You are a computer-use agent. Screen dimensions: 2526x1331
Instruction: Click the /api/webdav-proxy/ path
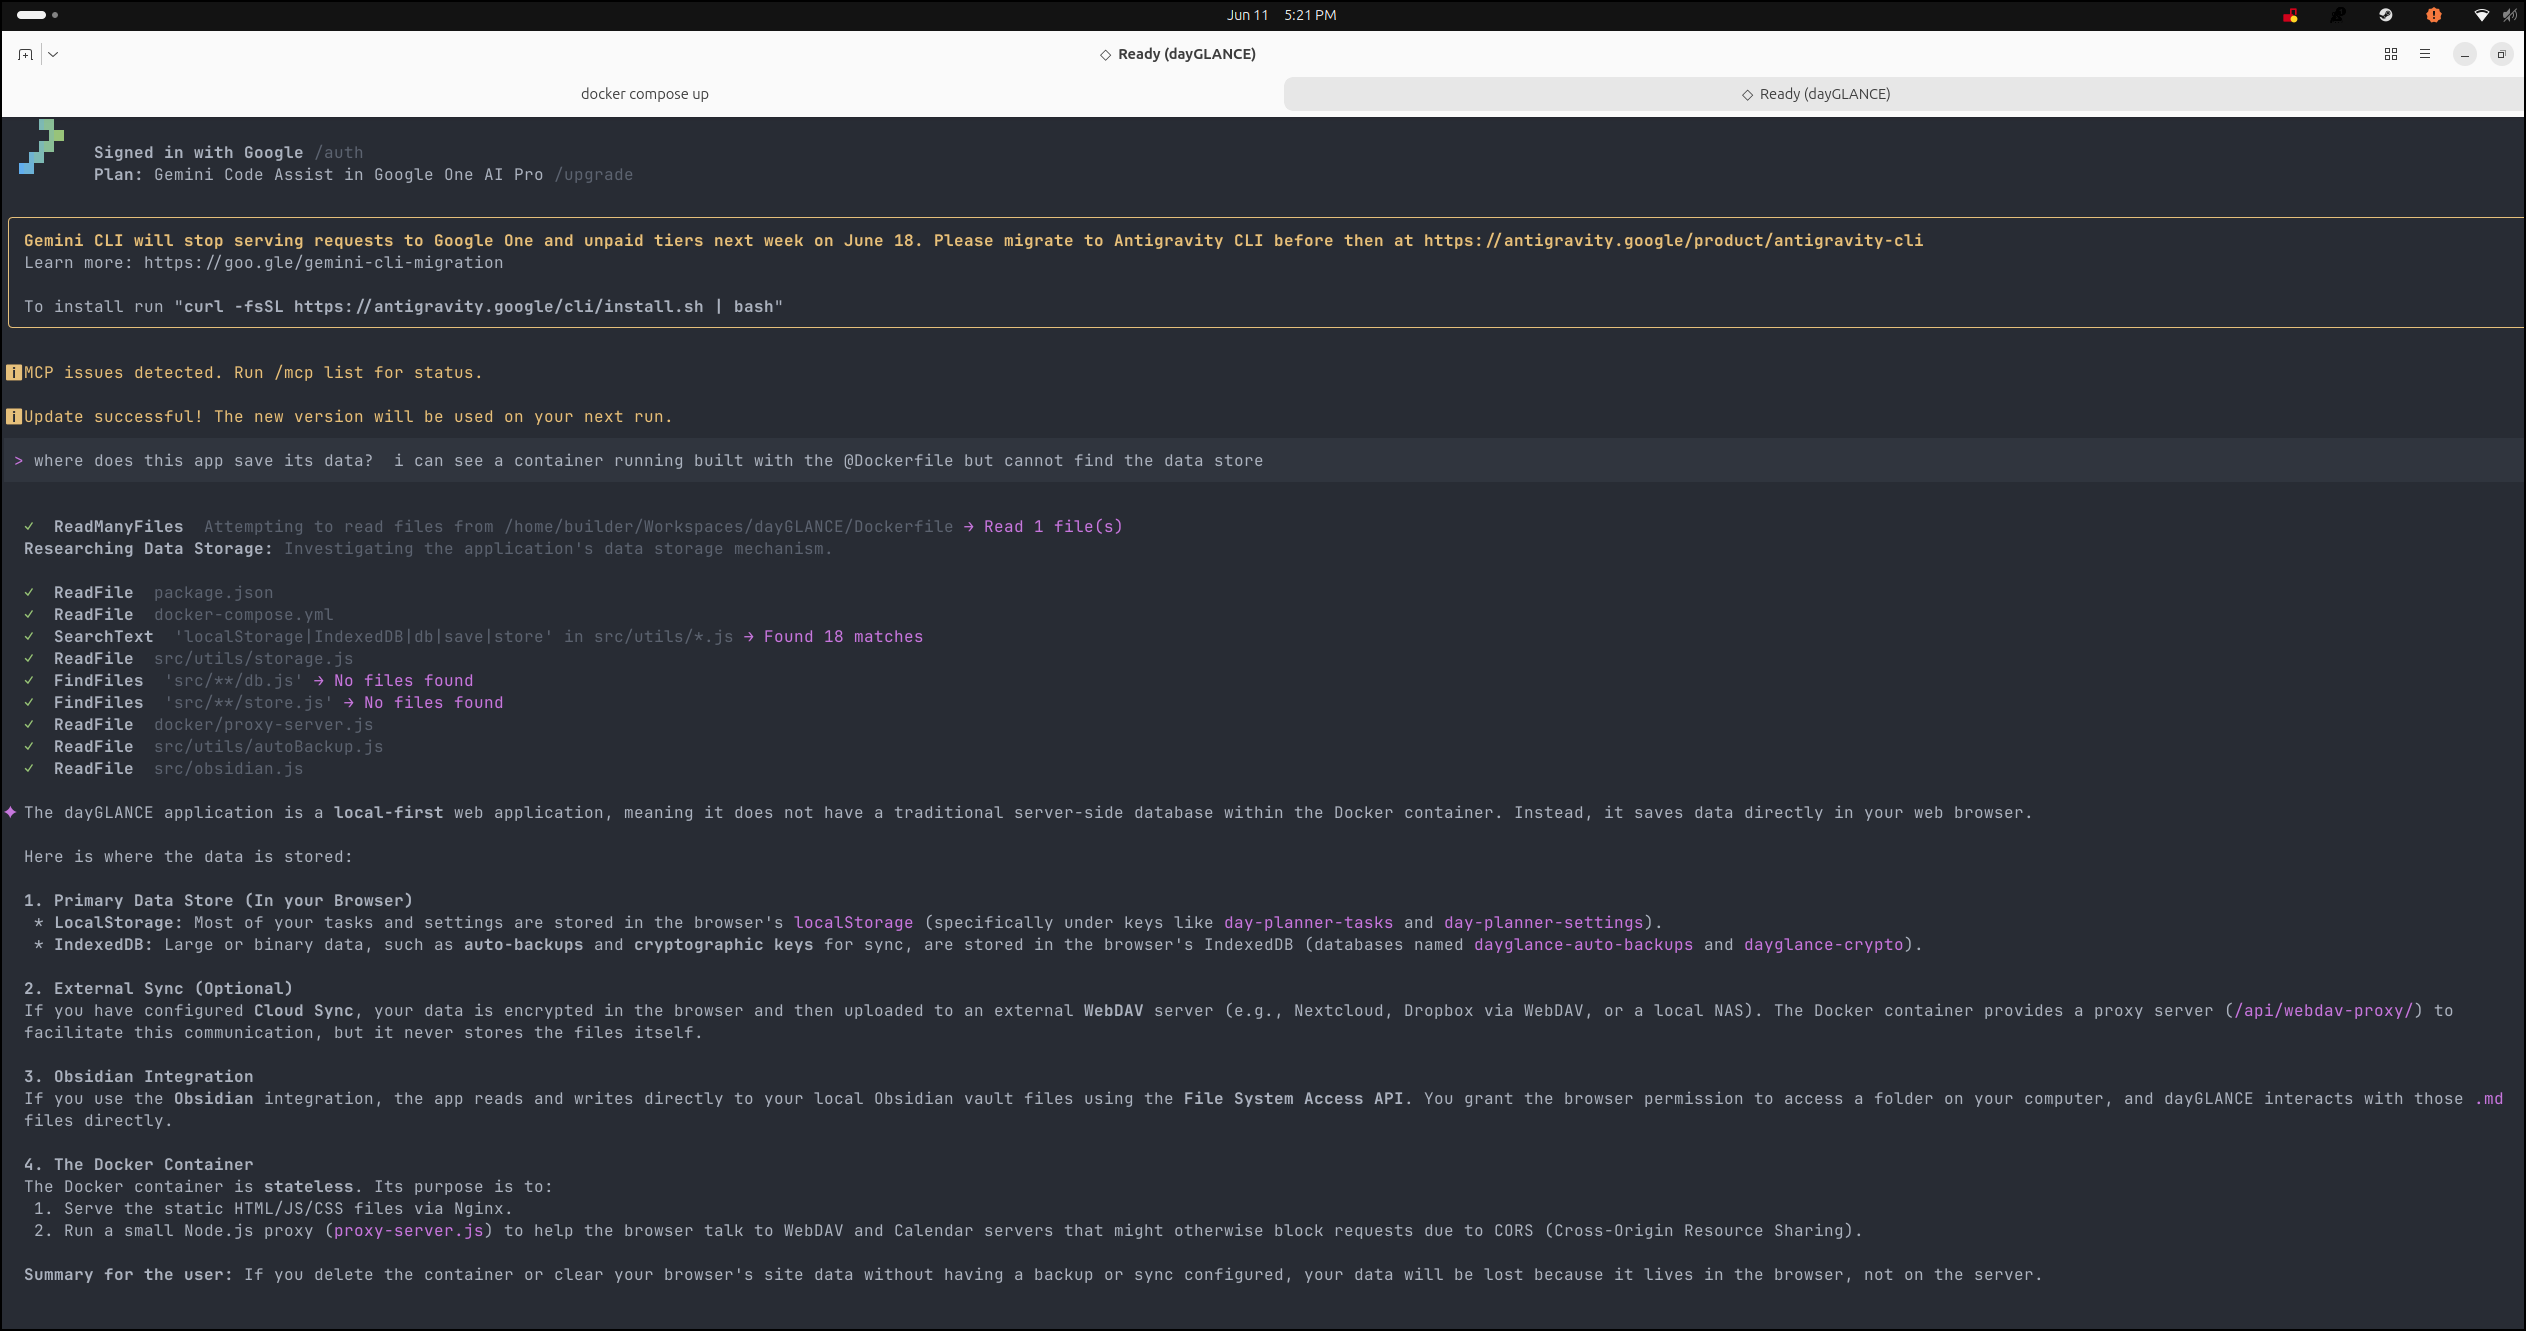[2323, 1011]
